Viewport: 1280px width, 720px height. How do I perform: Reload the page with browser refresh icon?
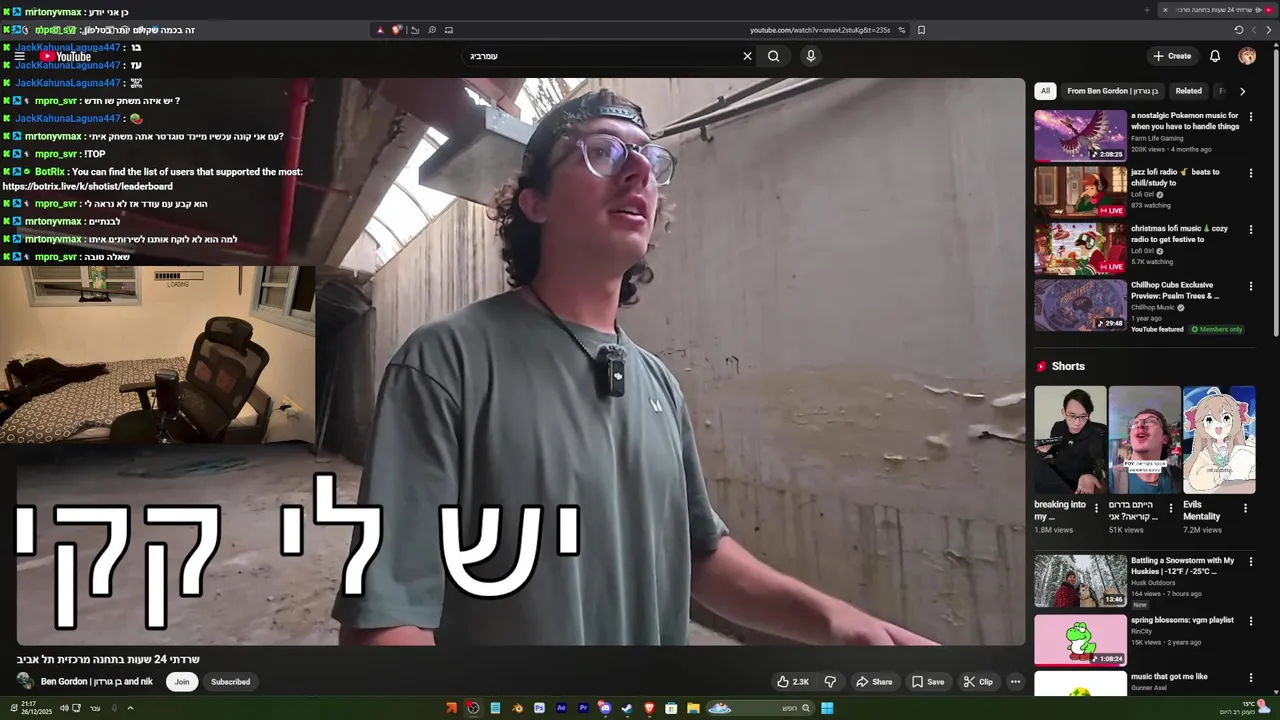(x=1239, y=30)
